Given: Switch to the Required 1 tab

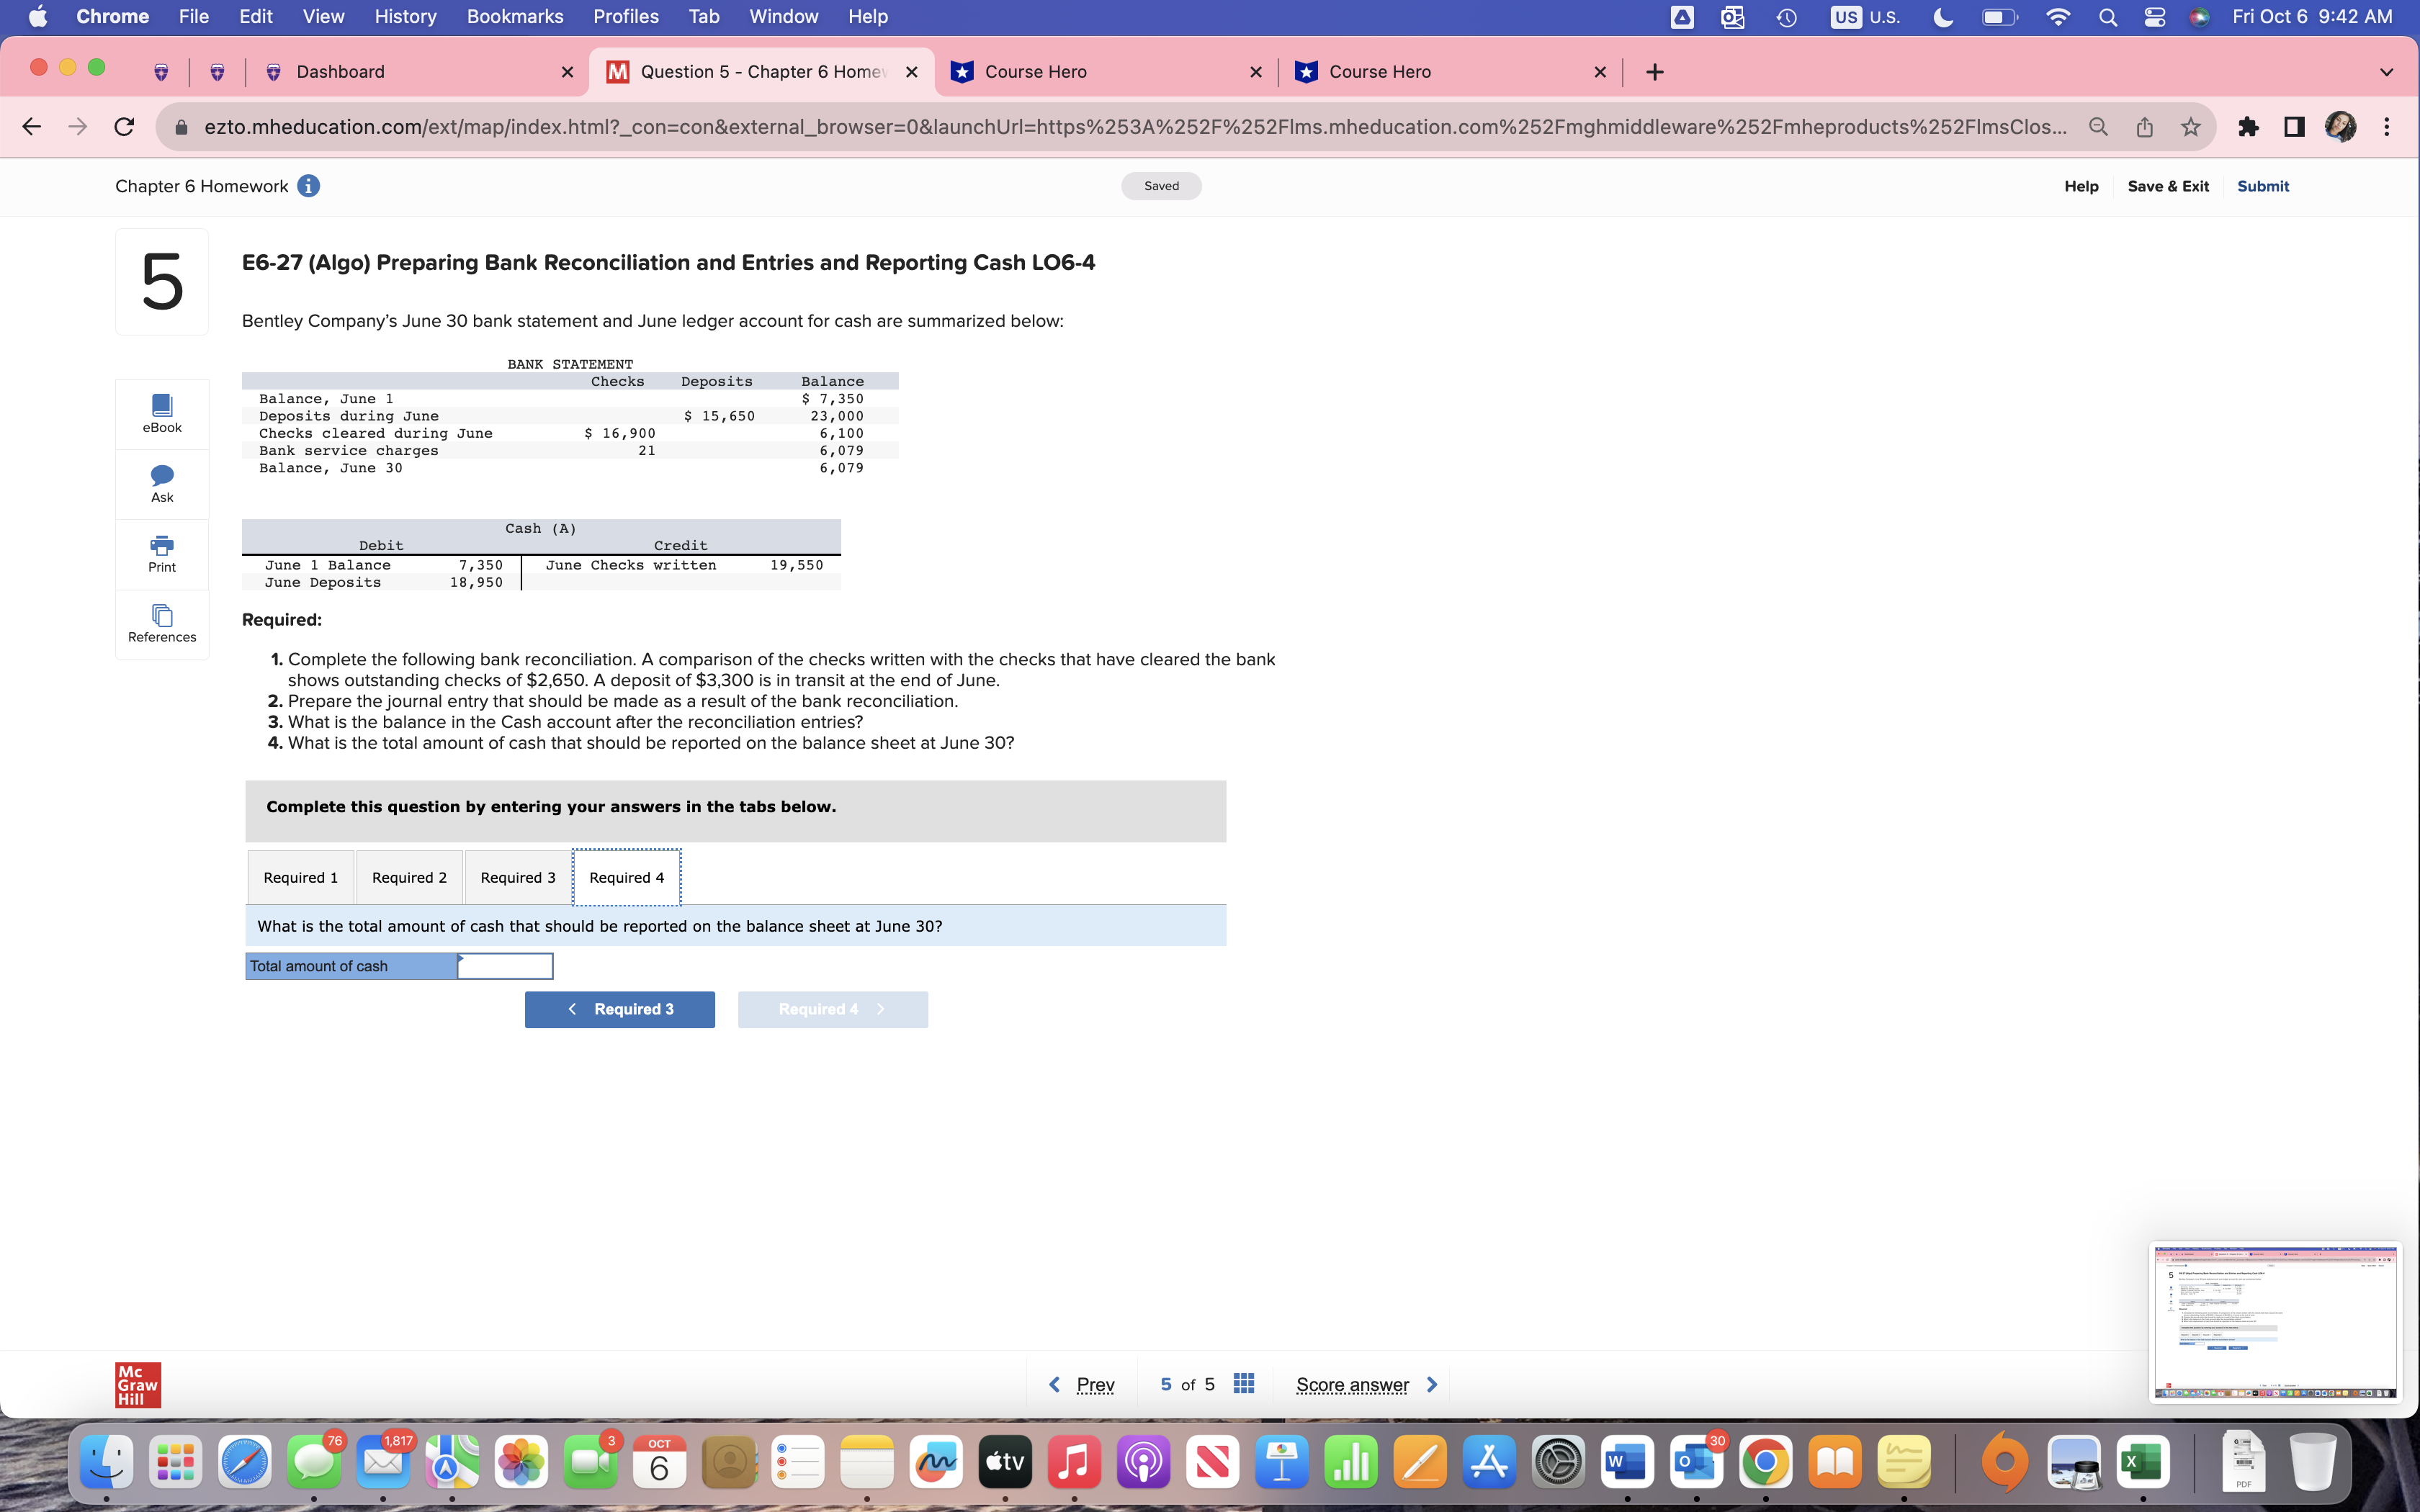Looking at the screenshot, I should coord(300,877).
